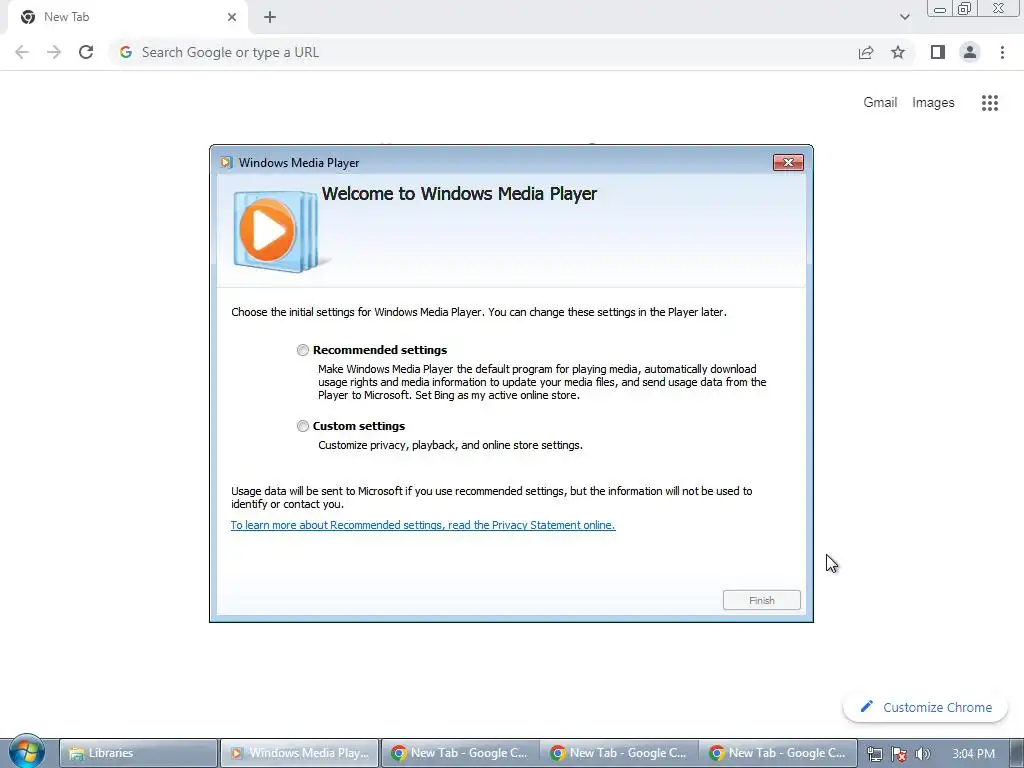
Task: Open the Action Center flag icon
Action: [x=899, y=754]
